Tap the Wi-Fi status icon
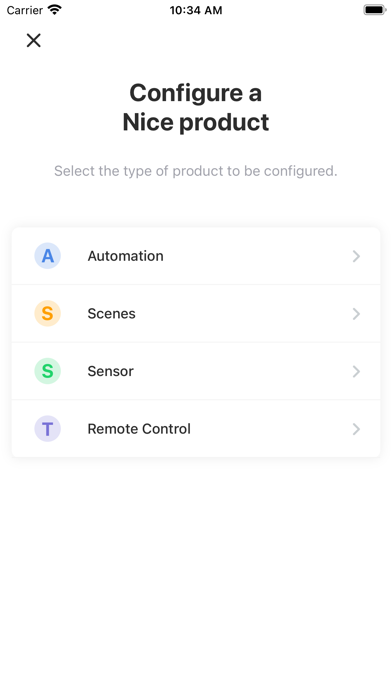The height and width of the screenshot is (696, 392). (x=55, y=10)
